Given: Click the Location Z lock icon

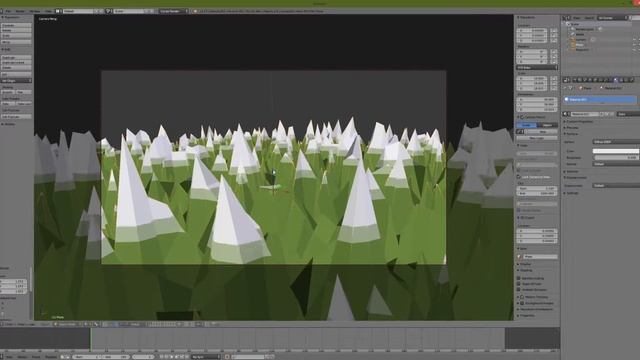Looking at the screenshot, I should [x=553, y=40].
